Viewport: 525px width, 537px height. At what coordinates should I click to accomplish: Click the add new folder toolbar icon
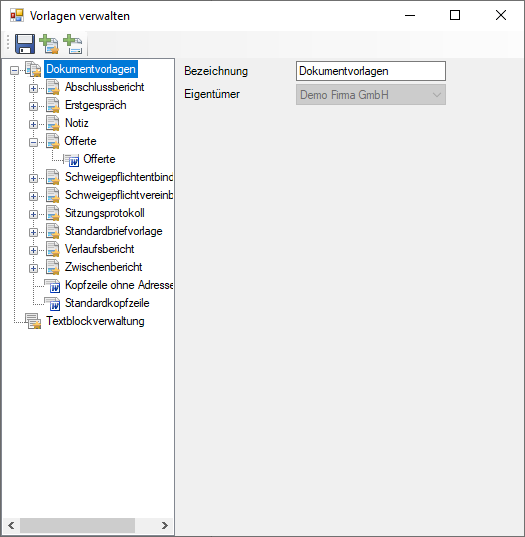(x=49, y=44)
